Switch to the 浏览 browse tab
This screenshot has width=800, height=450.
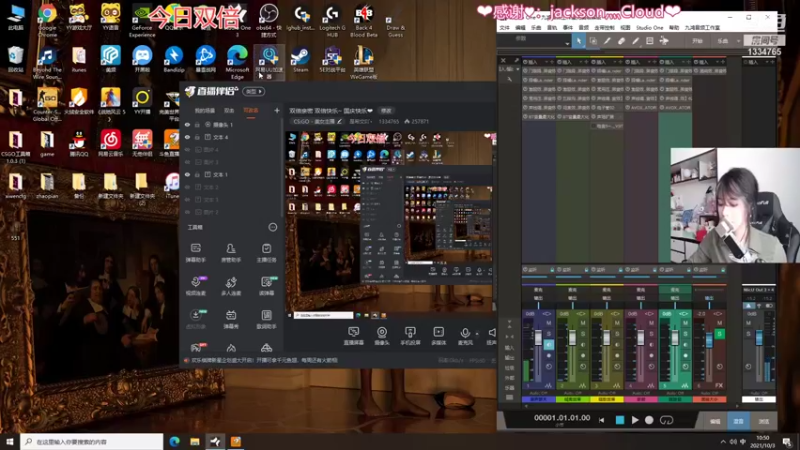coord(763,421)
